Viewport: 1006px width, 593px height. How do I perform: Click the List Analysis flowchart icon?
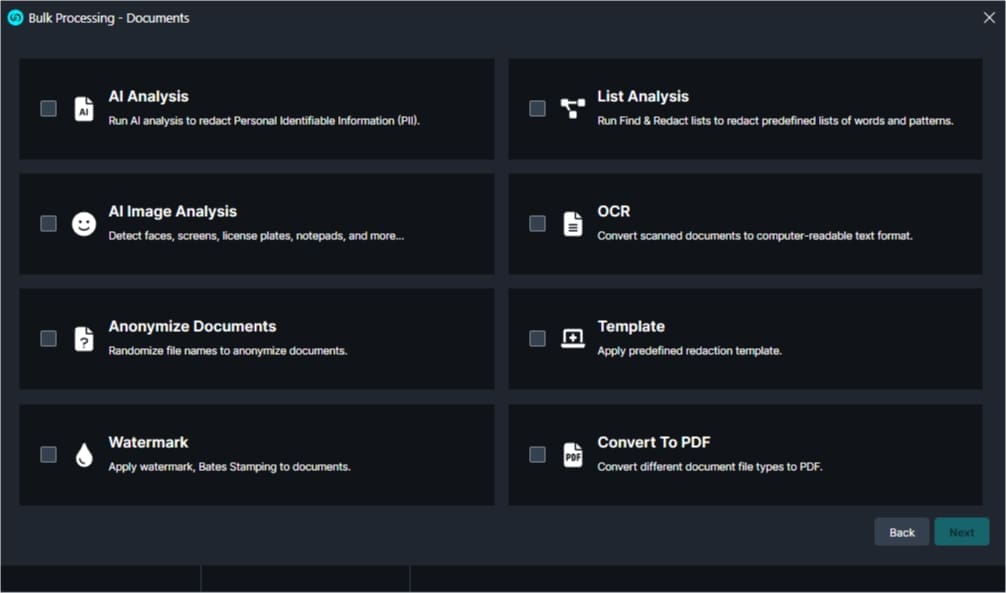pyautogui.click(x=572, y=109)
